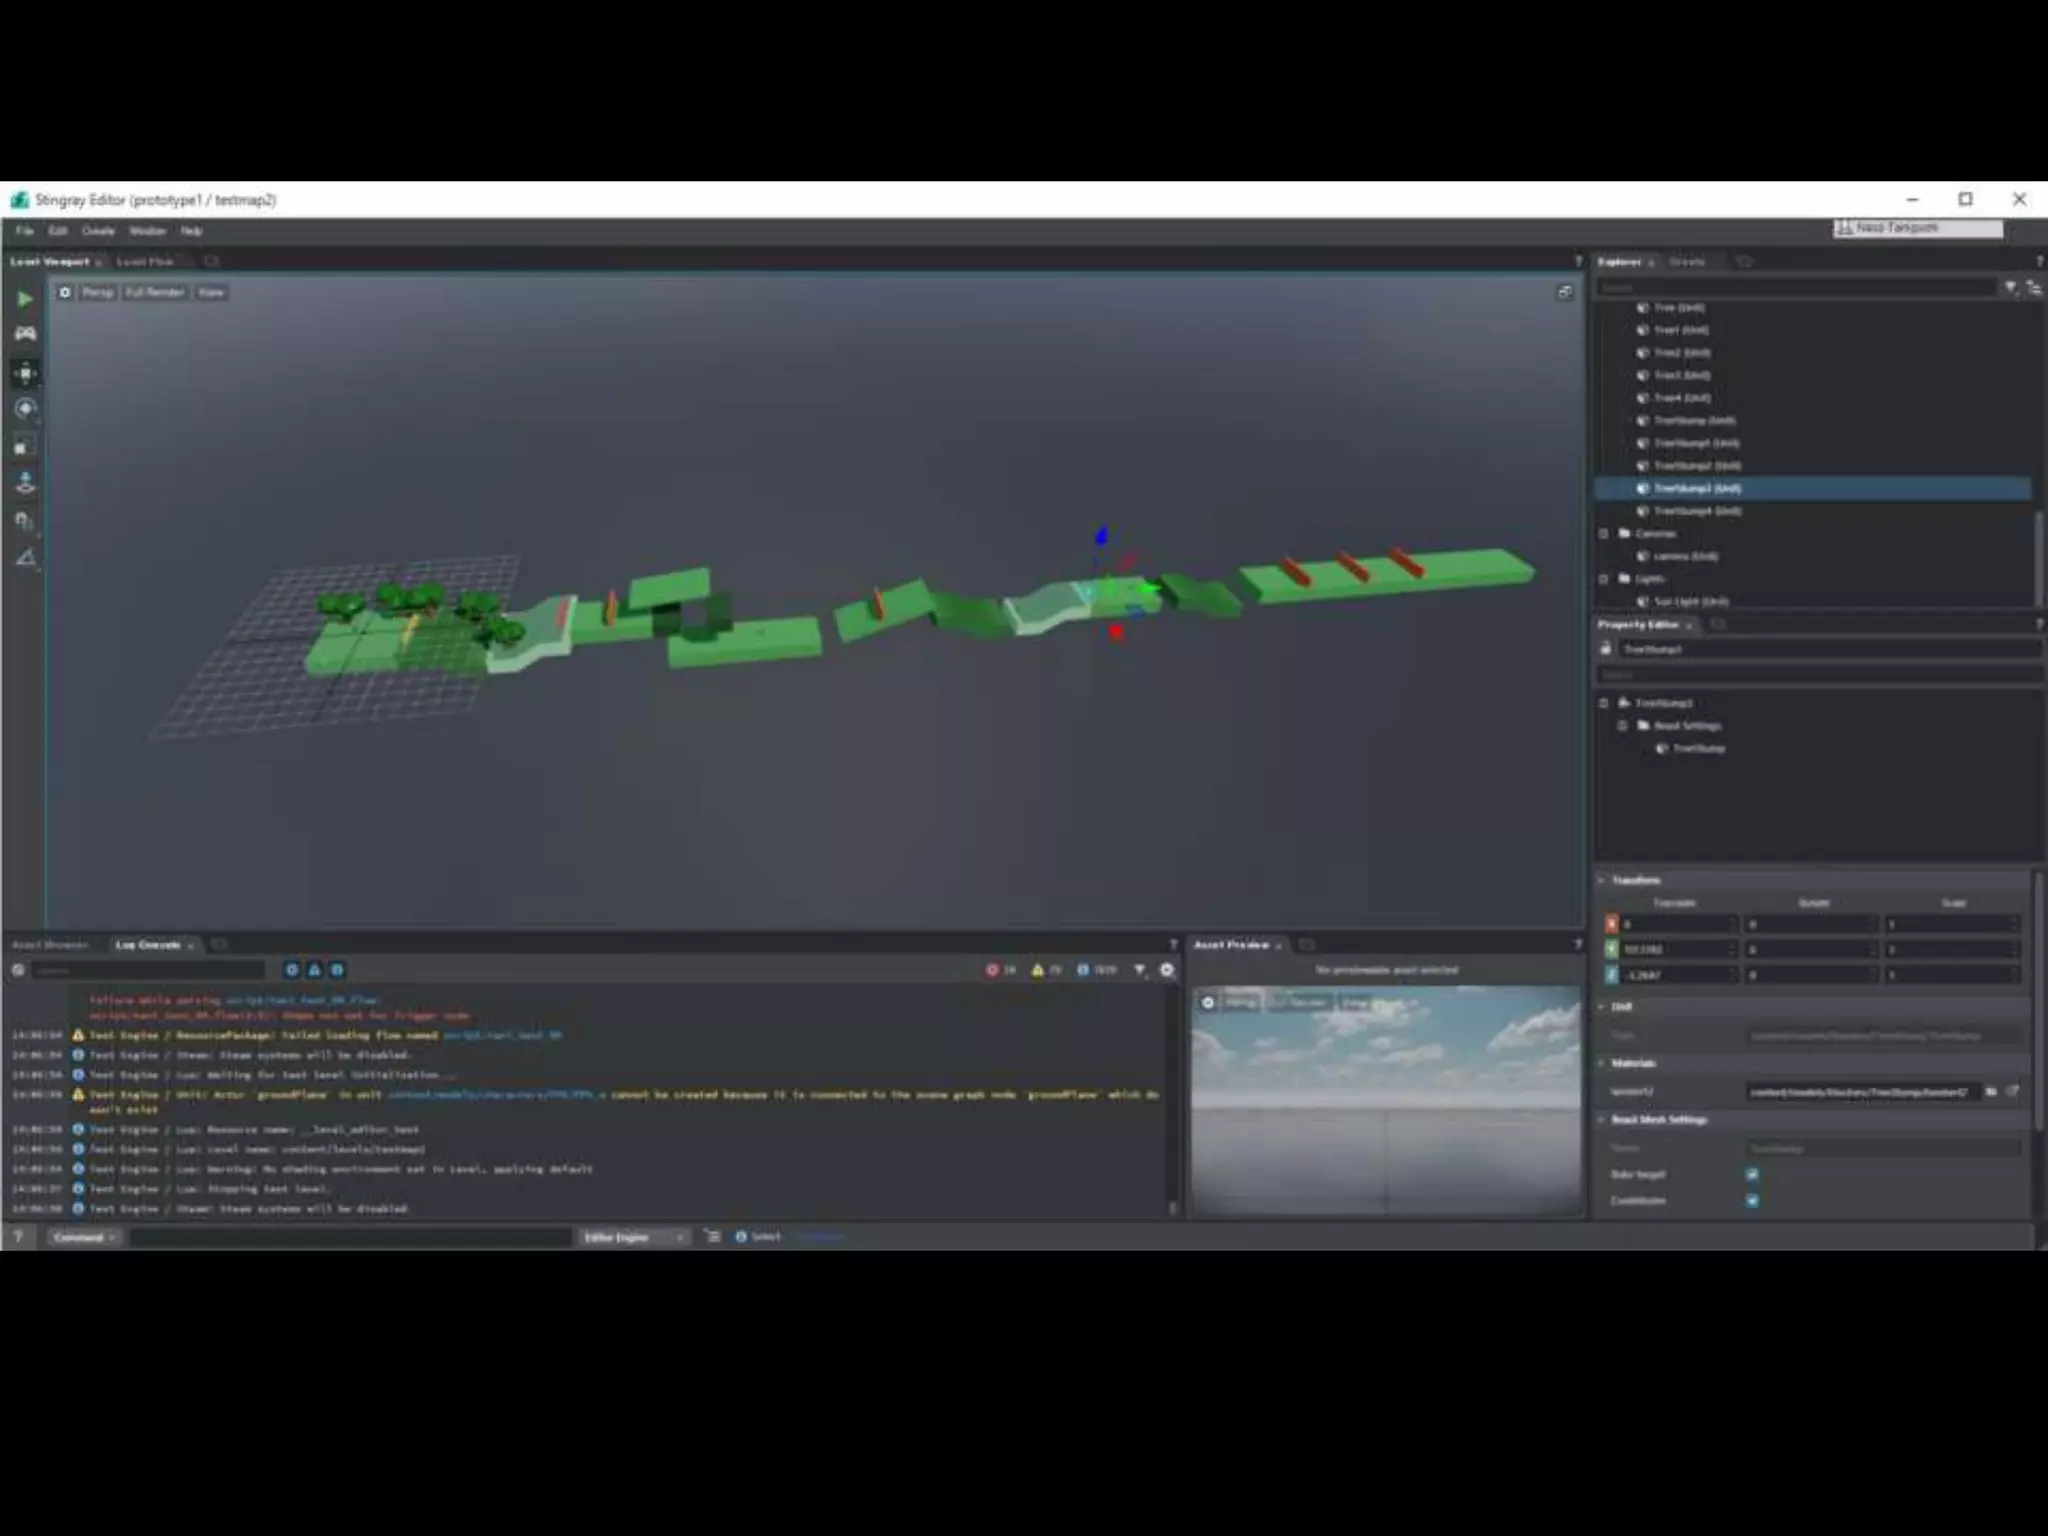The height and width of the screenshot is (1536, 2048).
Task: Click the Full Render viewport button
Action: pos(155,292)
